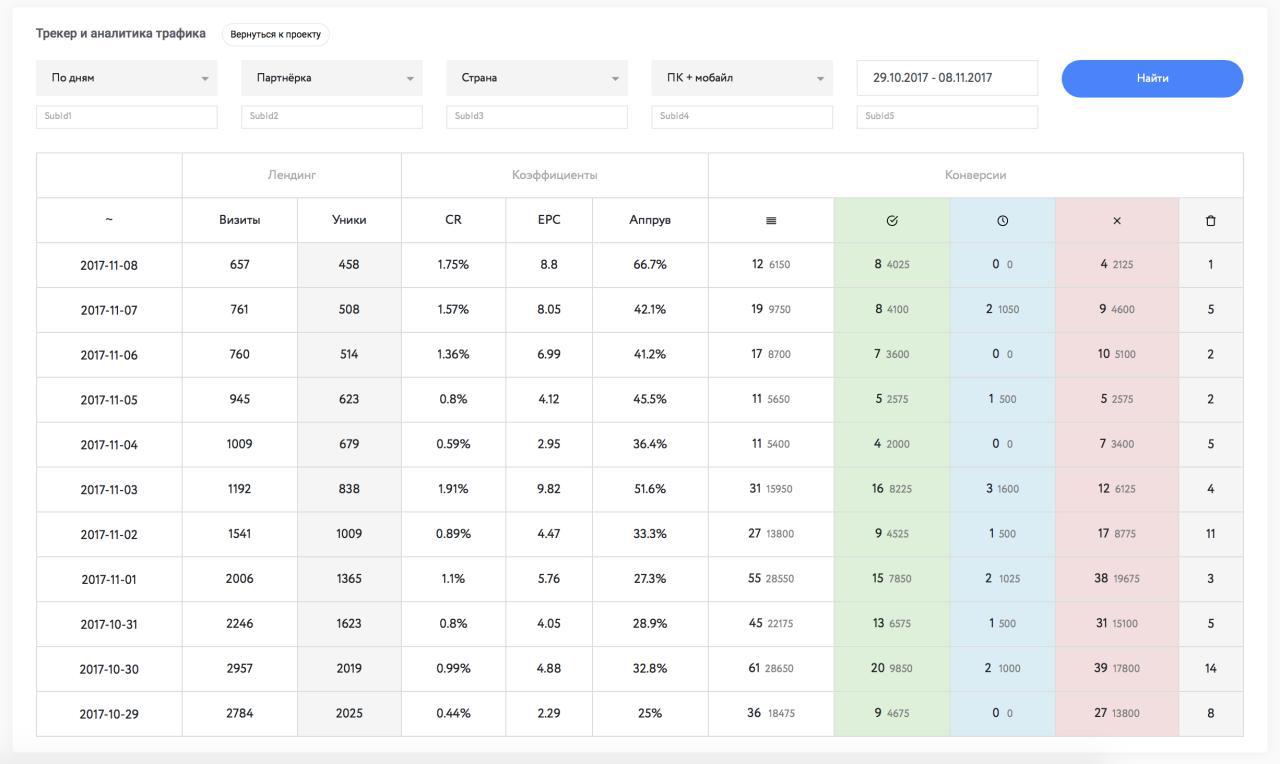The height and width of the screenshot is (764, 1280).
Task: Focus the SubId4 input field
Action: point(742,116)
